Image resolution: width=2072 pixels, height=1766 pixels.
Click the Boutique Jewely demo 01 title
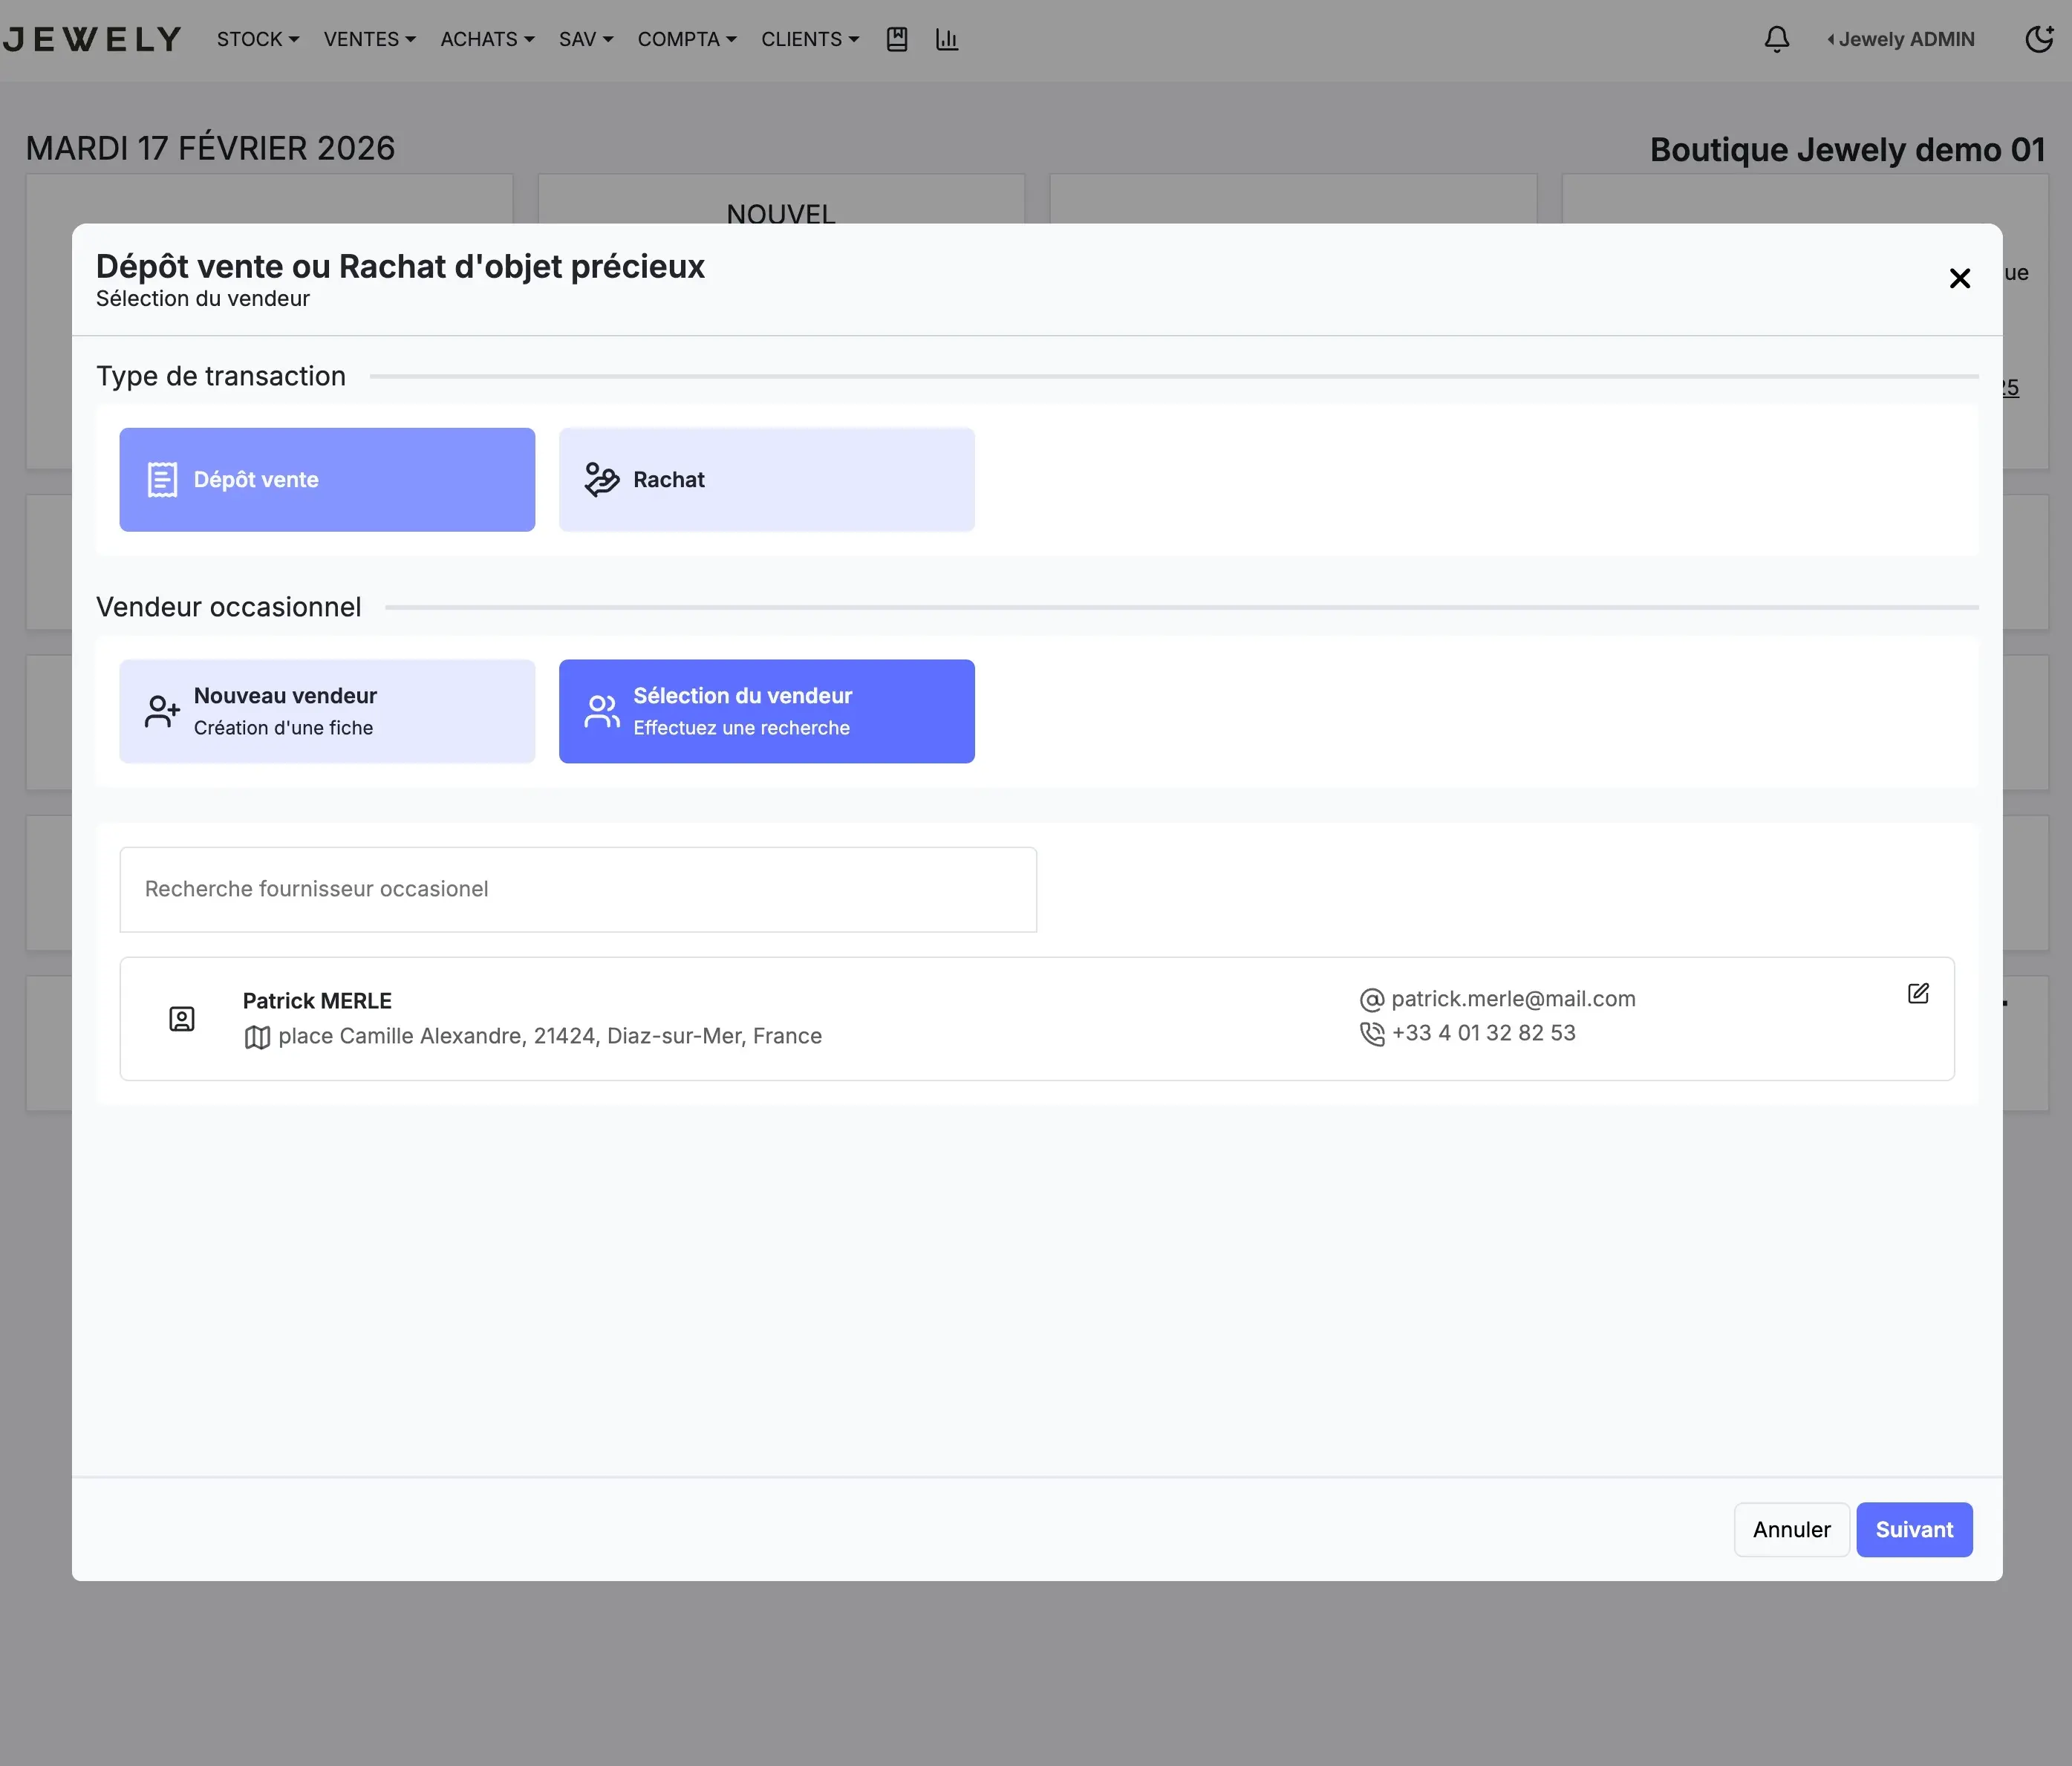tap(1847, 150)
